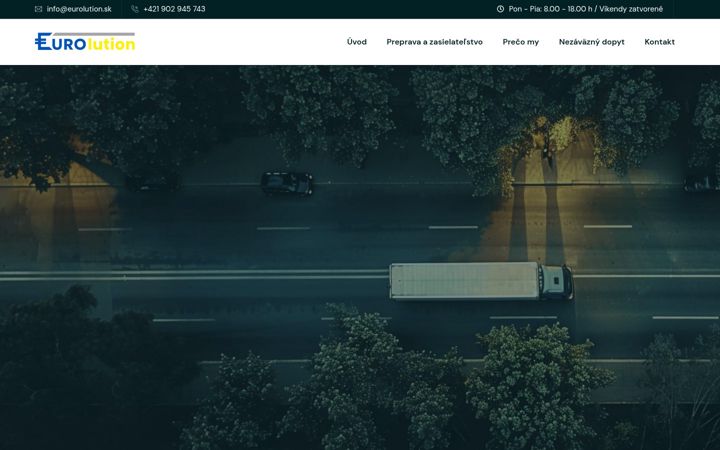Navigate to Nezáväzný dopyt form

coord(591,42)
